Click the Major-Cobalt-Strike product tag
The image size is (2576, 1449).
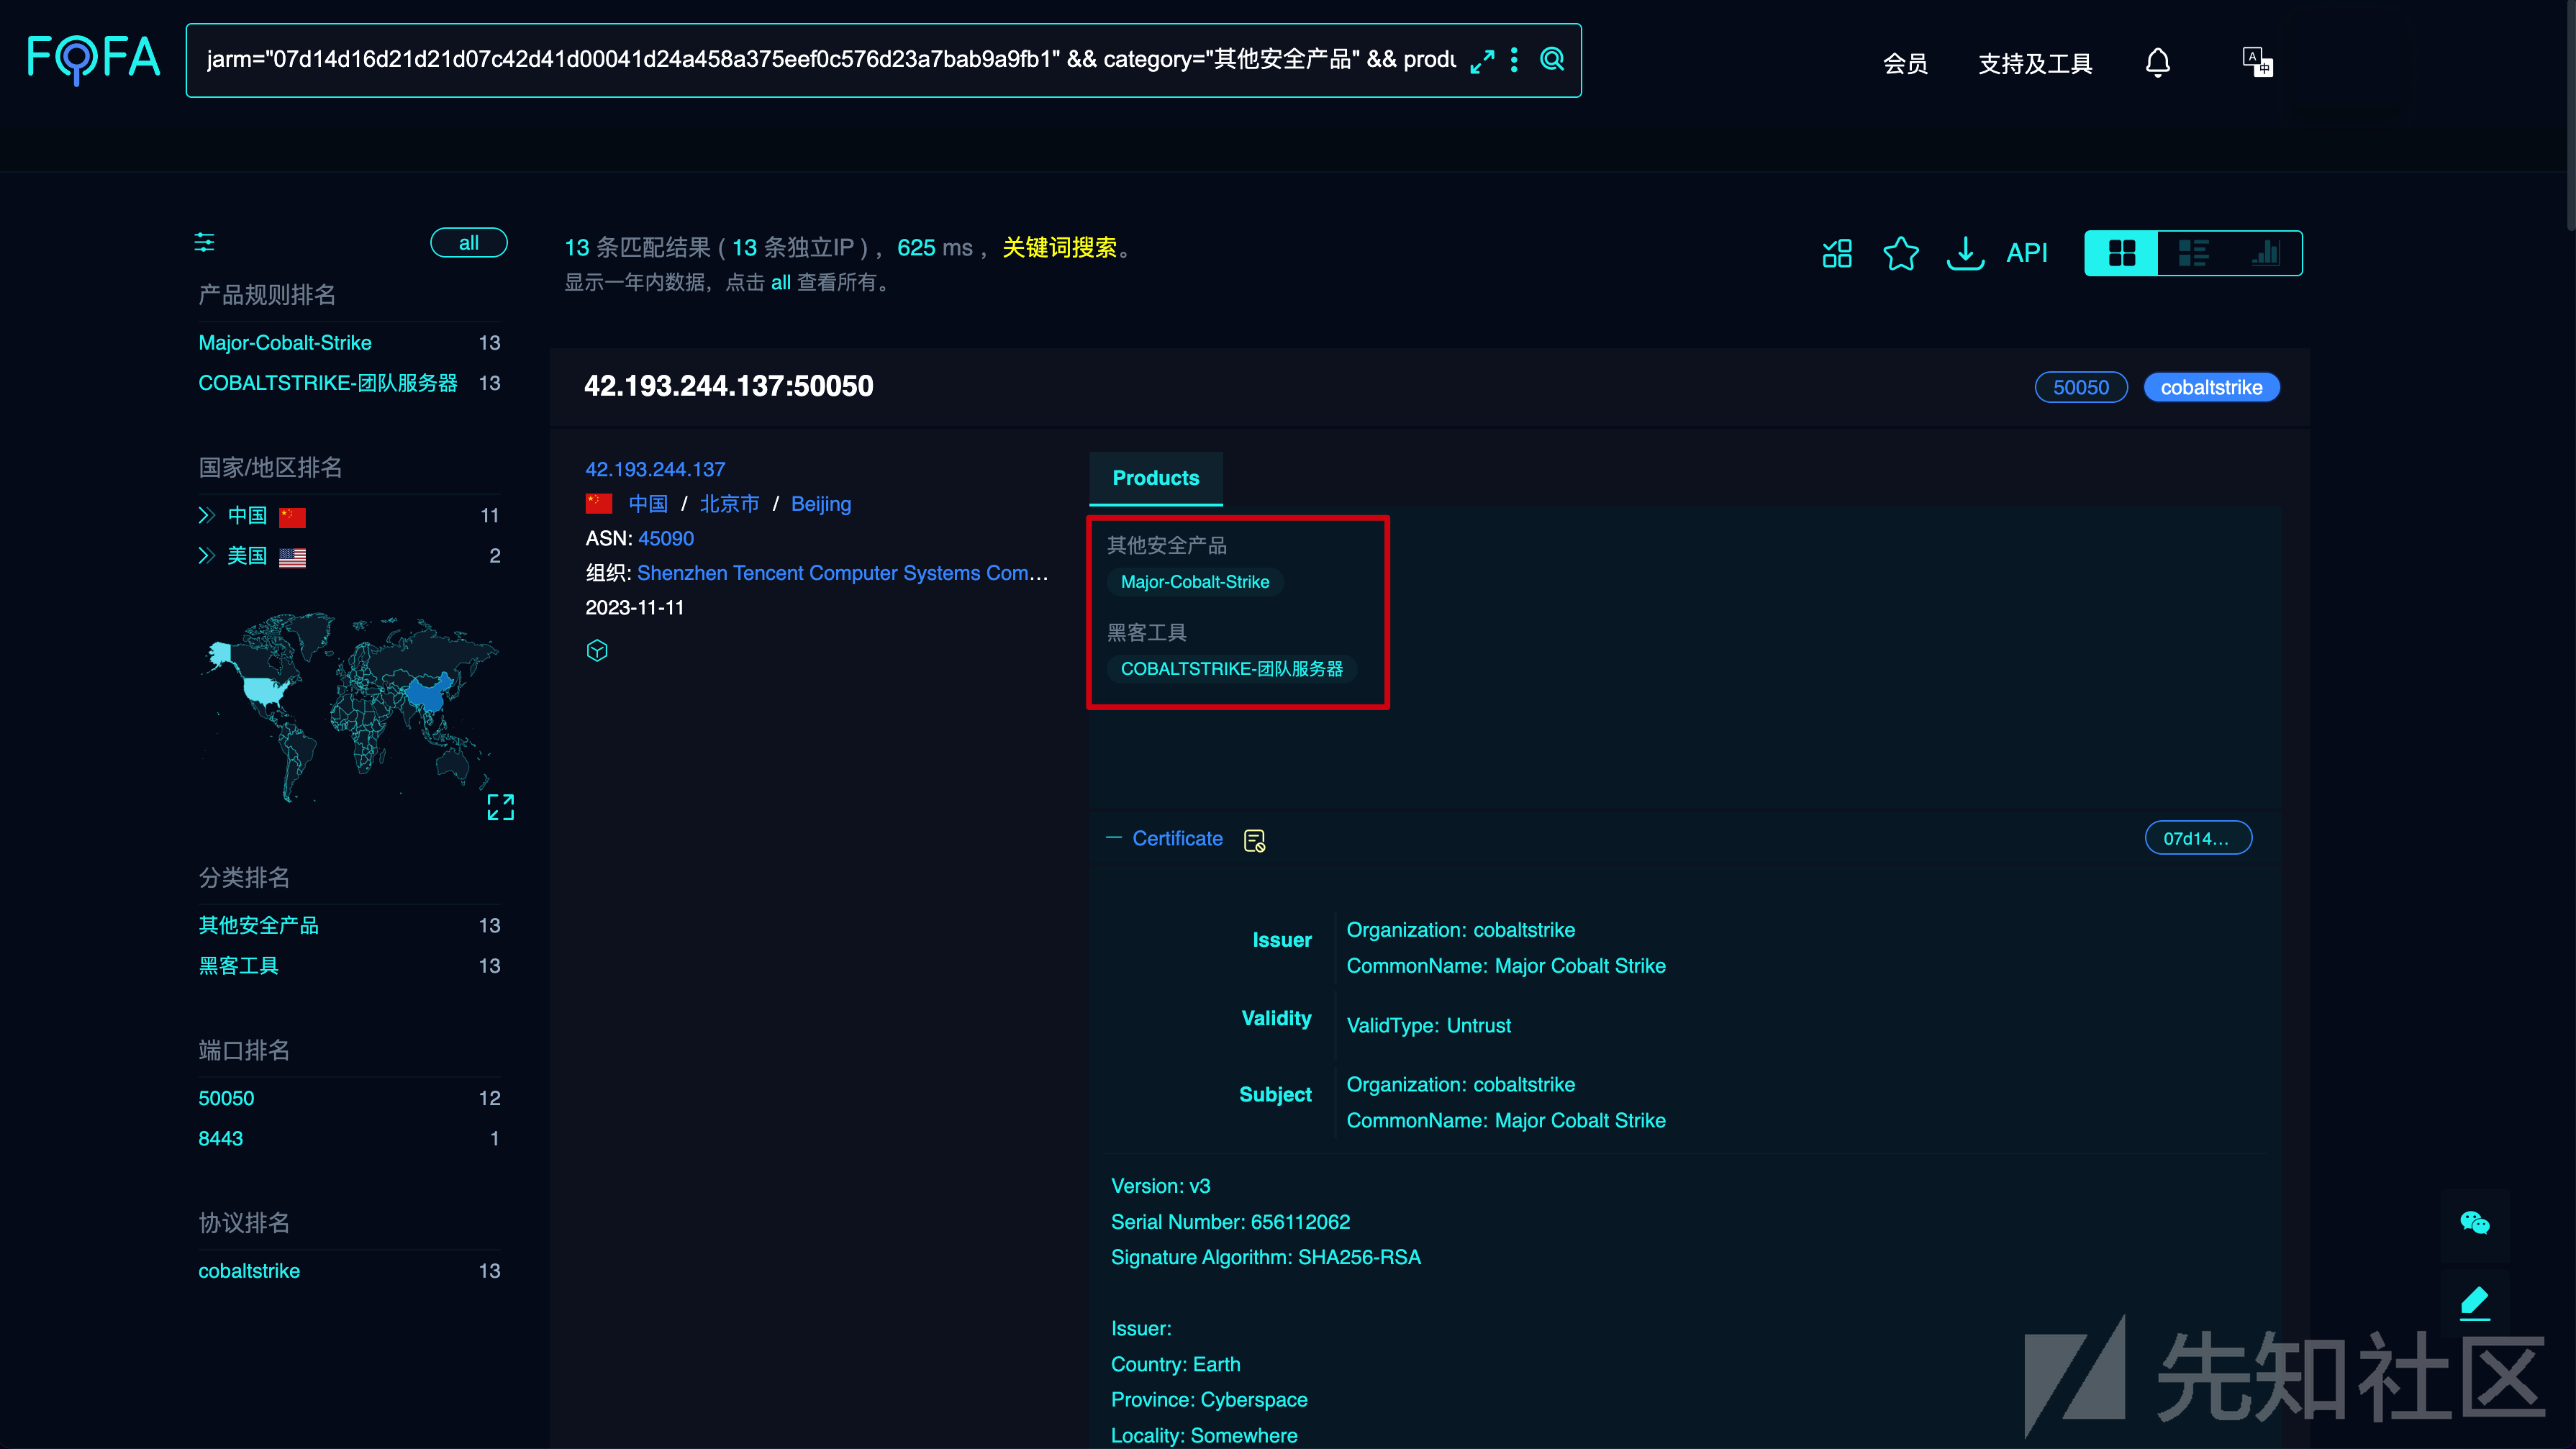(1195, 582)
